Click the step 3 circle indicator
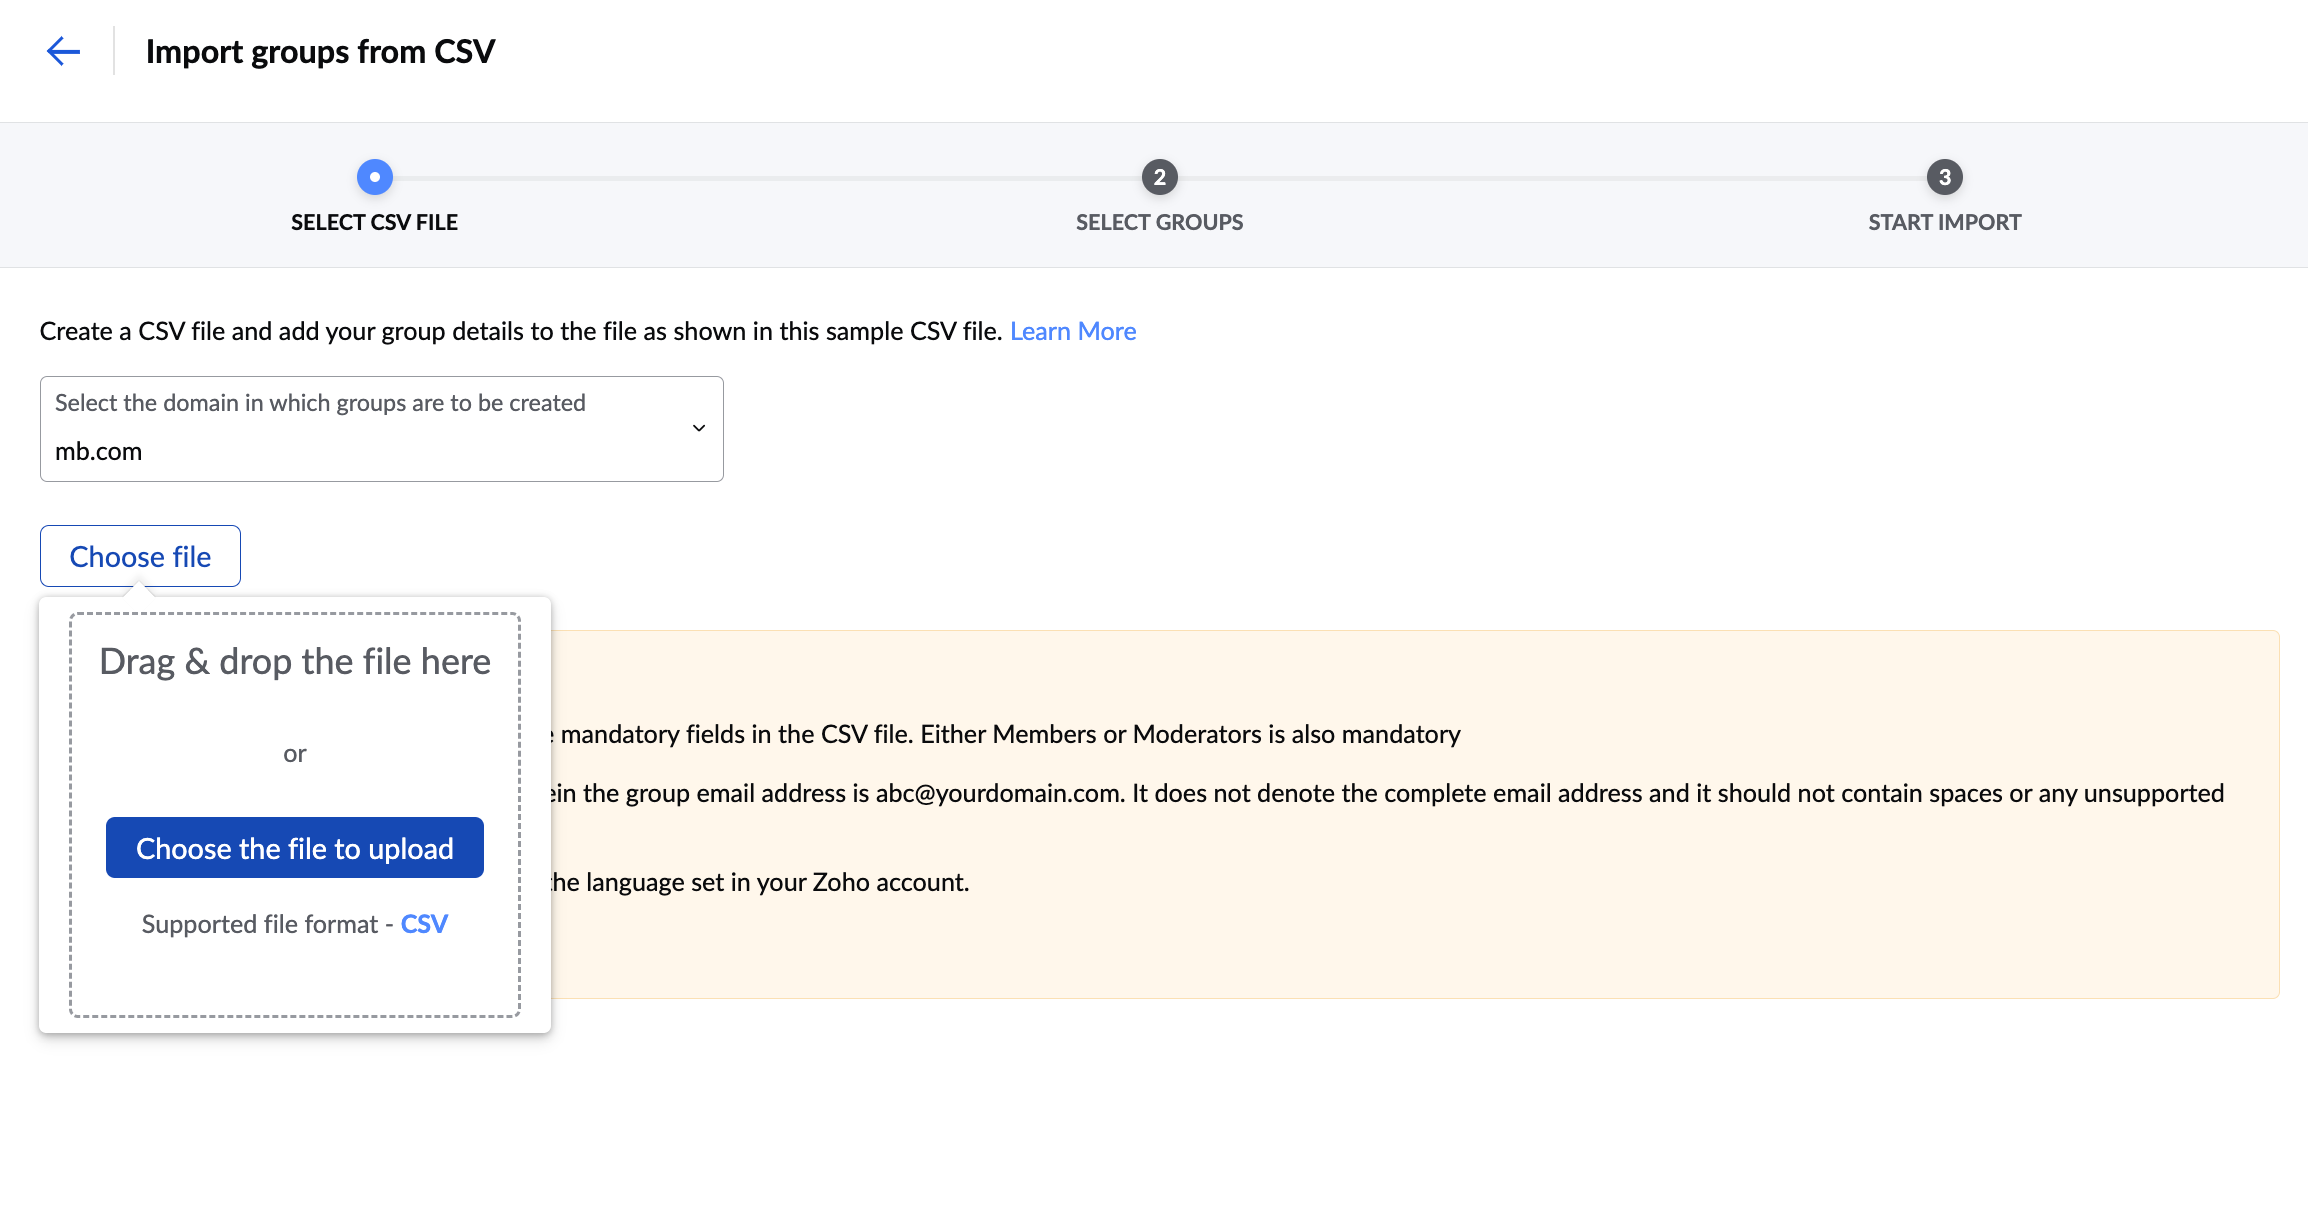The width and height of the screenshot is (2308, 1210). 1944,177
